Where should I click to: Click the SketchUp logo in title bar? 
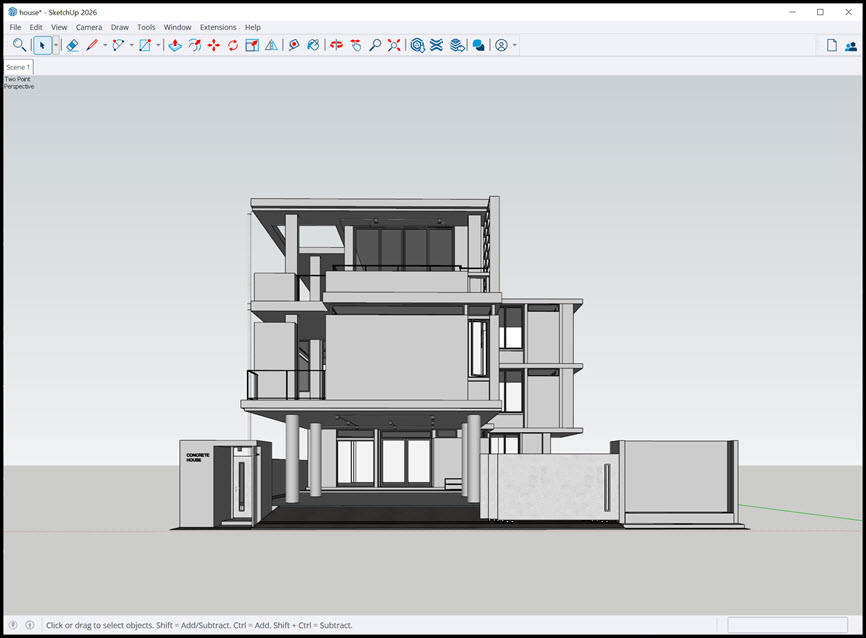[12, 12]
